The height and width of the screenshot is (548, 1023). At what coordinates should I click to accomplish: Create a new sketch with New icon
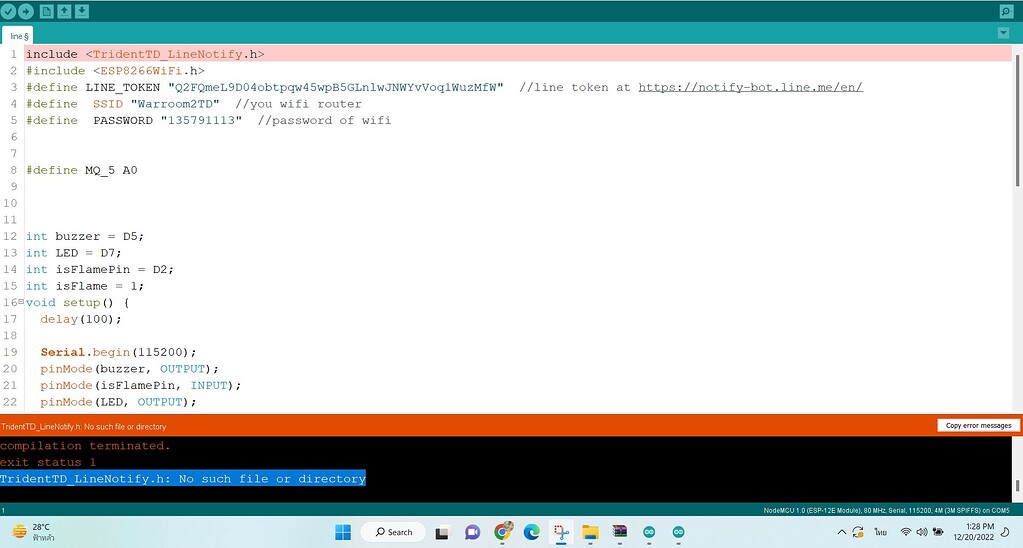coord(46,11)
